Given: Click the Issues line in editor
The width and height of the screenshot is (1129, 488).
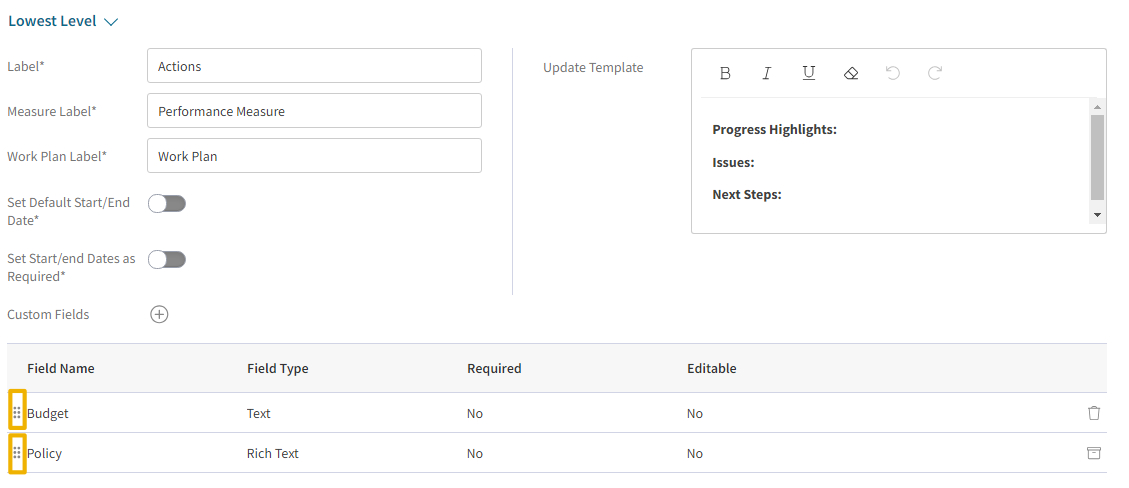Looking at the screenshot, I should click(x=733, y=163).
